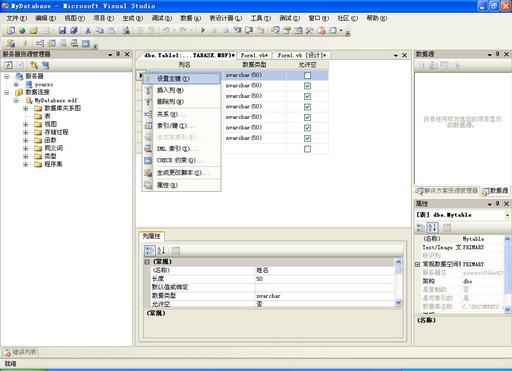512x371 pixels.
Task: Click the pin icon of Server Explorer panel
Action: point(118,54)
